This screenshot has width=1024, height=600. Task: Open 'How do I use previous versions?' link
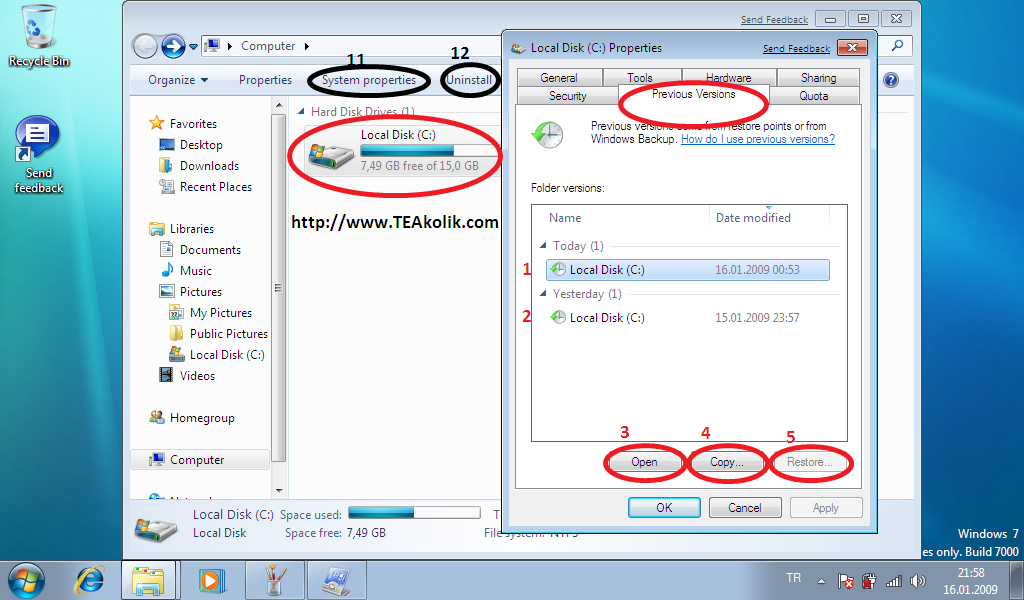click(x=758, y=139)
